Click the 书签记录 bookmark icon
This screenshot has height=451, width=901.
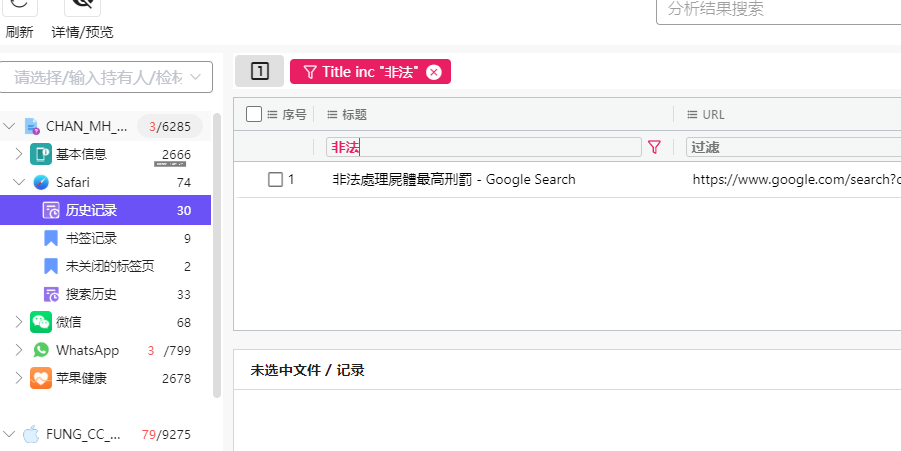pos(51,238)
